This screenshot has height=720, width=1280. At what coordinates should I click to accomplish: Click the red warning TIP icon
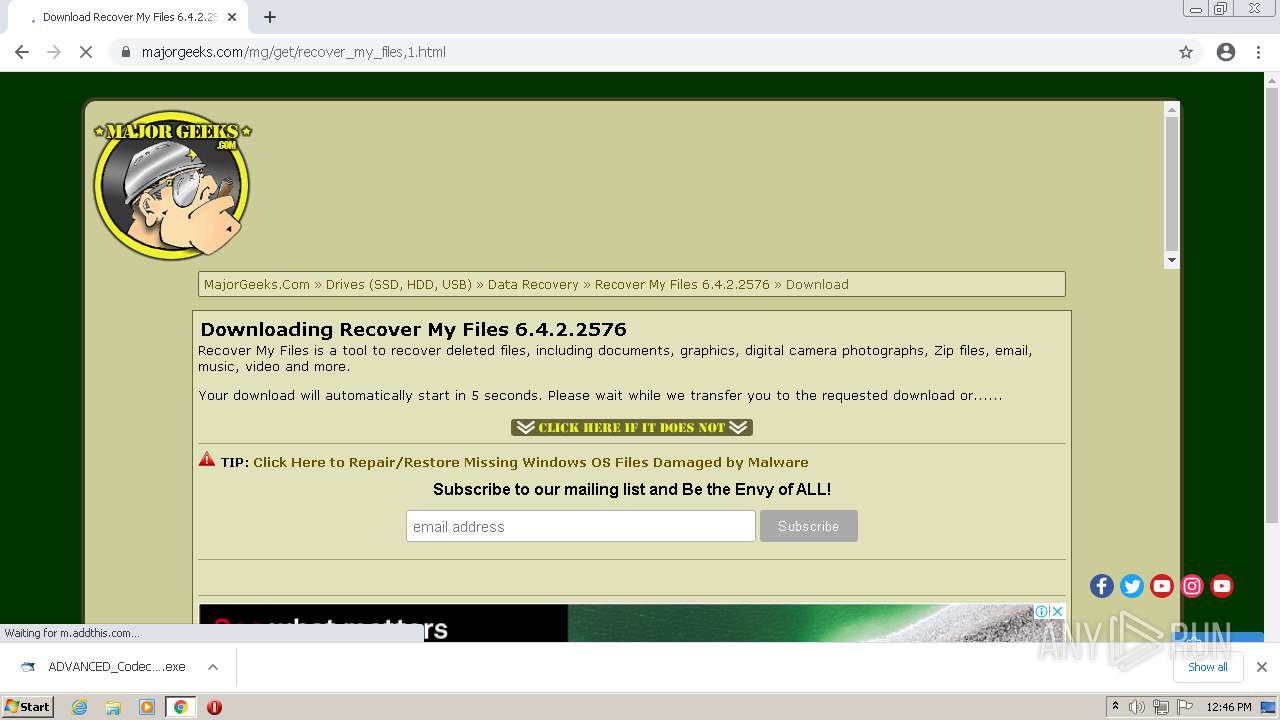(207, 460)
